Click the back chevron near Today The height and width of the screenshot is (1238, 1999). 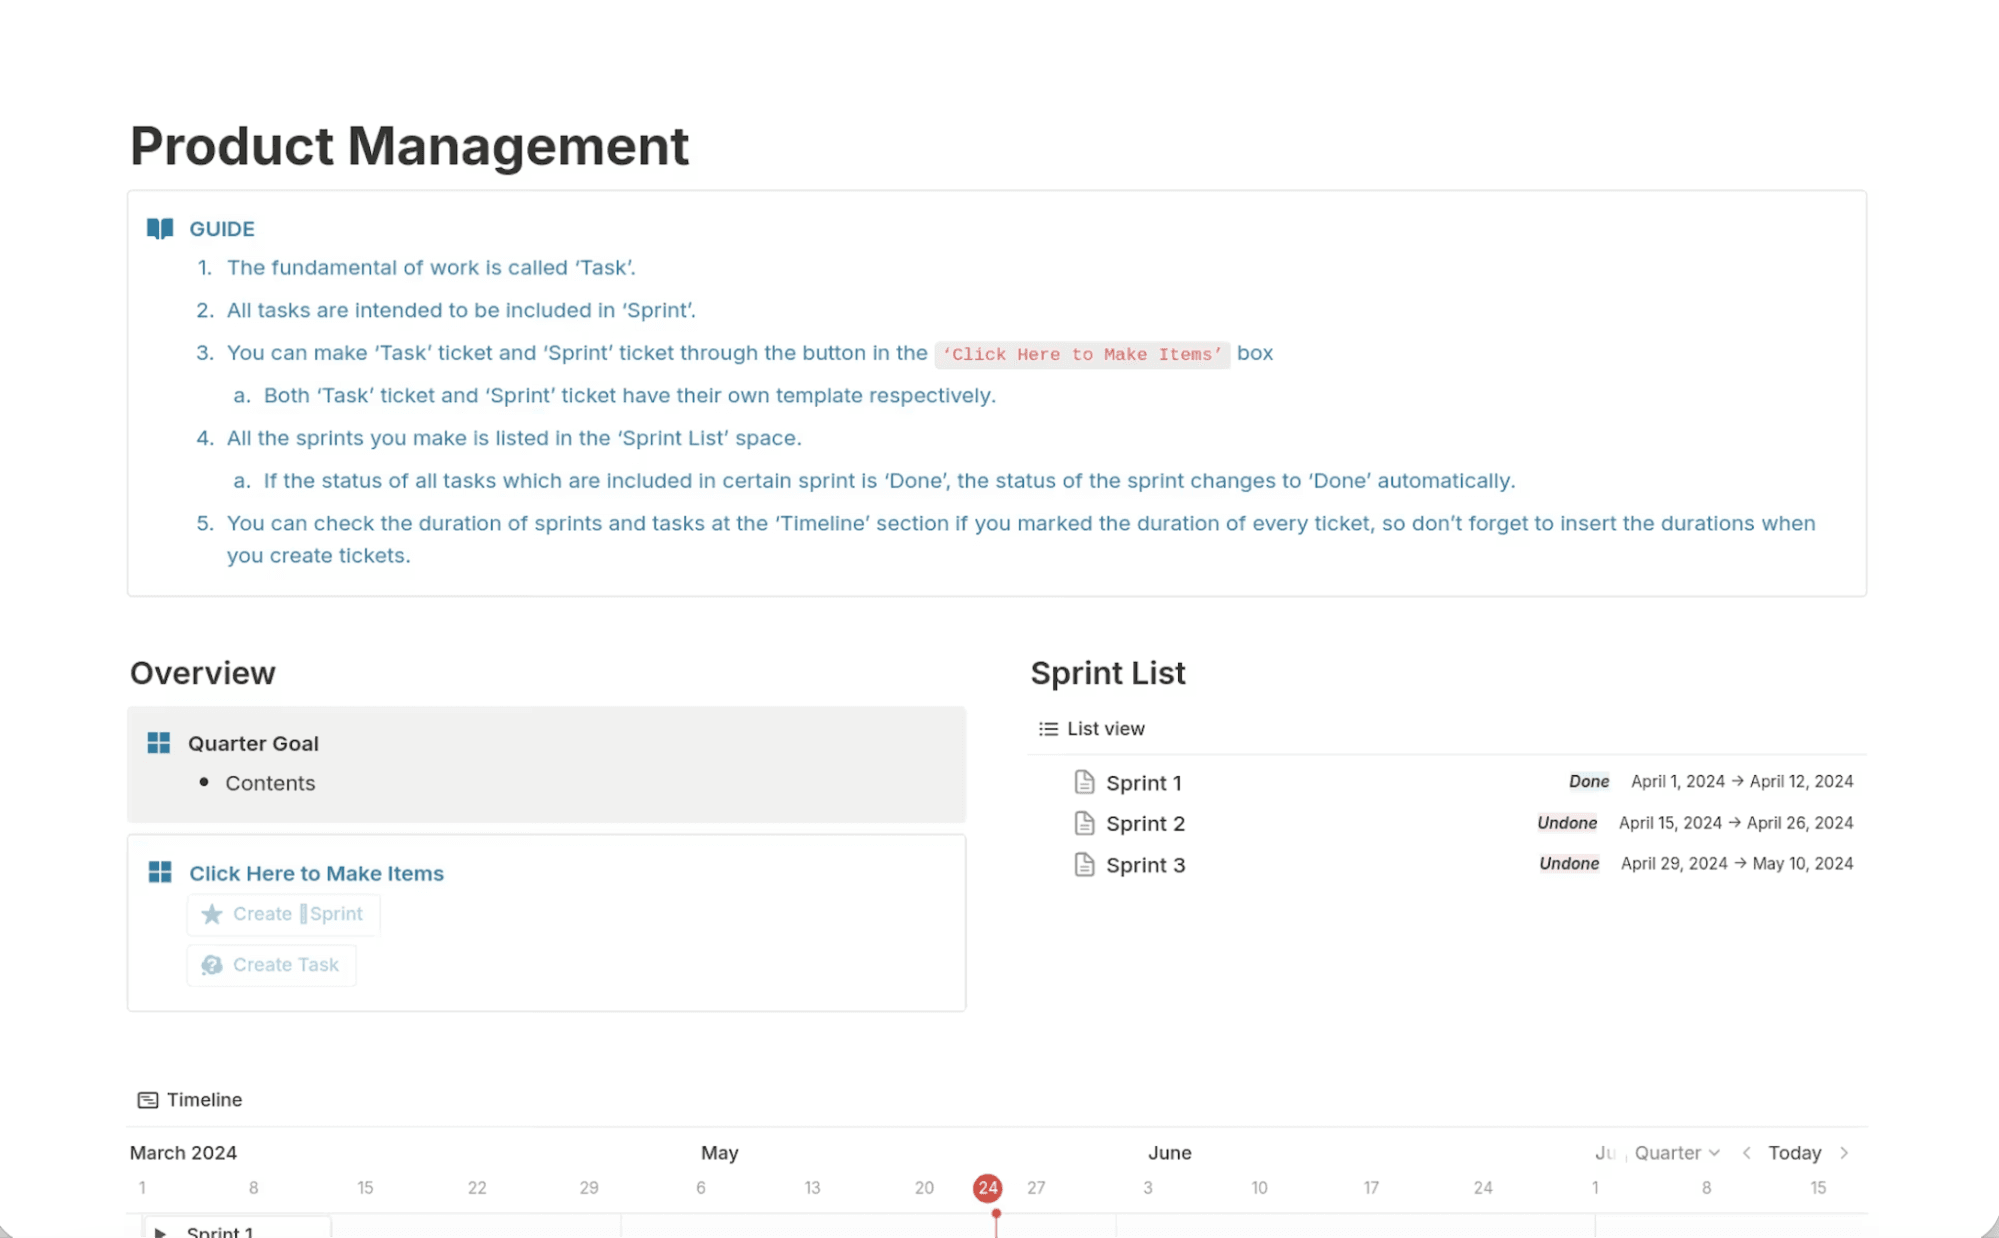1746,1152
